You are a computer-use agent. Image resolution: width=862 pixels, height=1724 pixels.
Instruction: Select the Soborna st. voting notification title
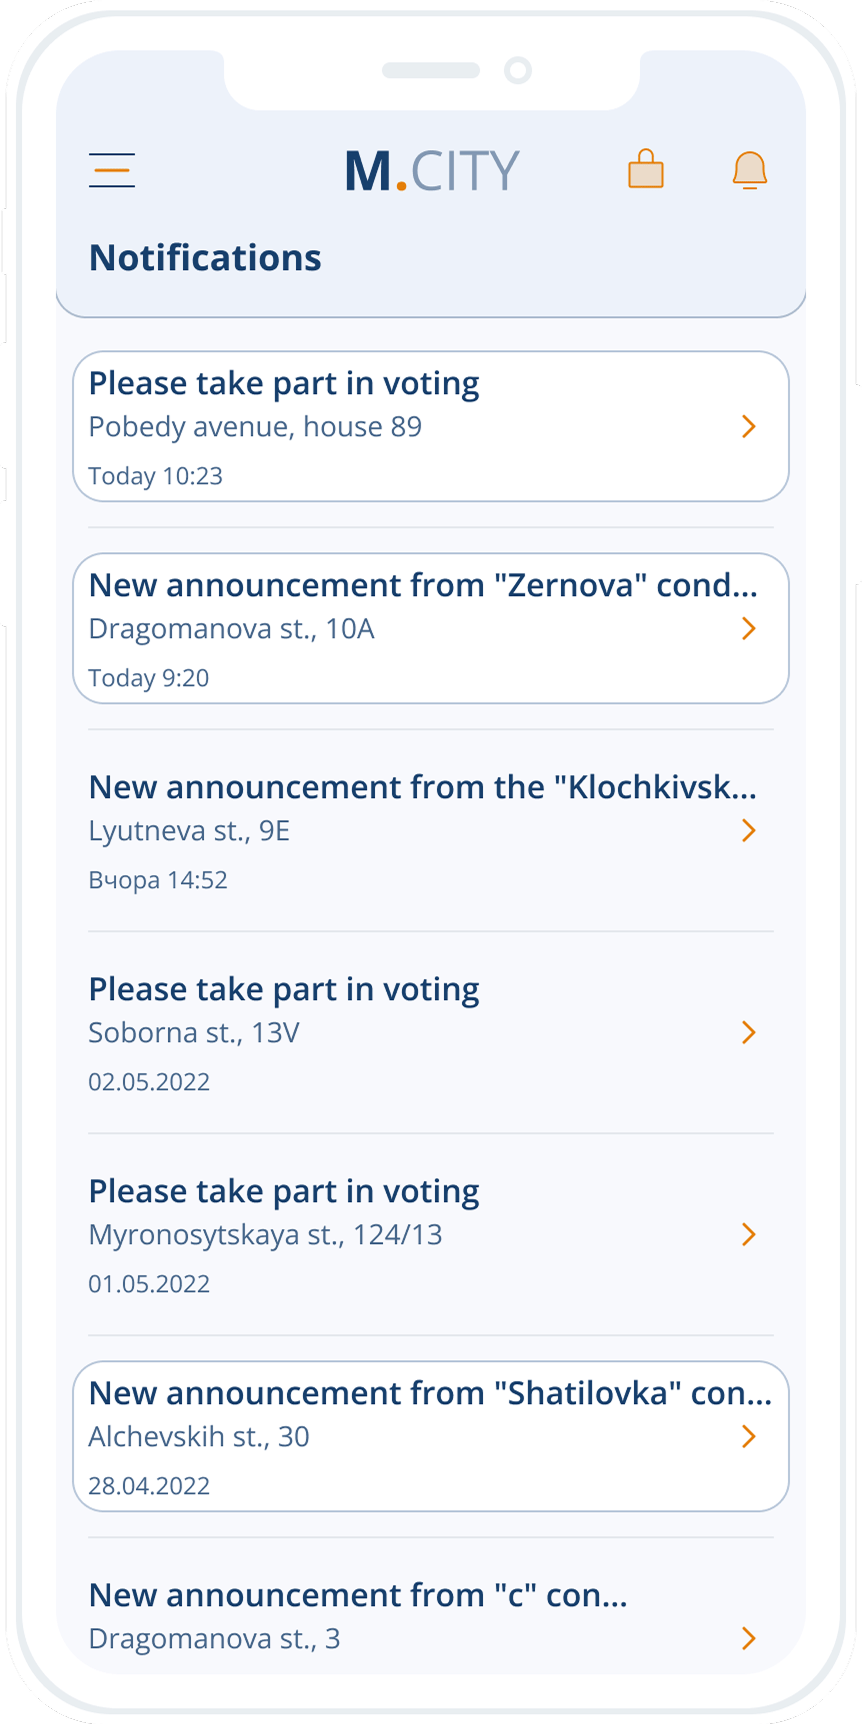pyautogui.click(x=284, y=990)
